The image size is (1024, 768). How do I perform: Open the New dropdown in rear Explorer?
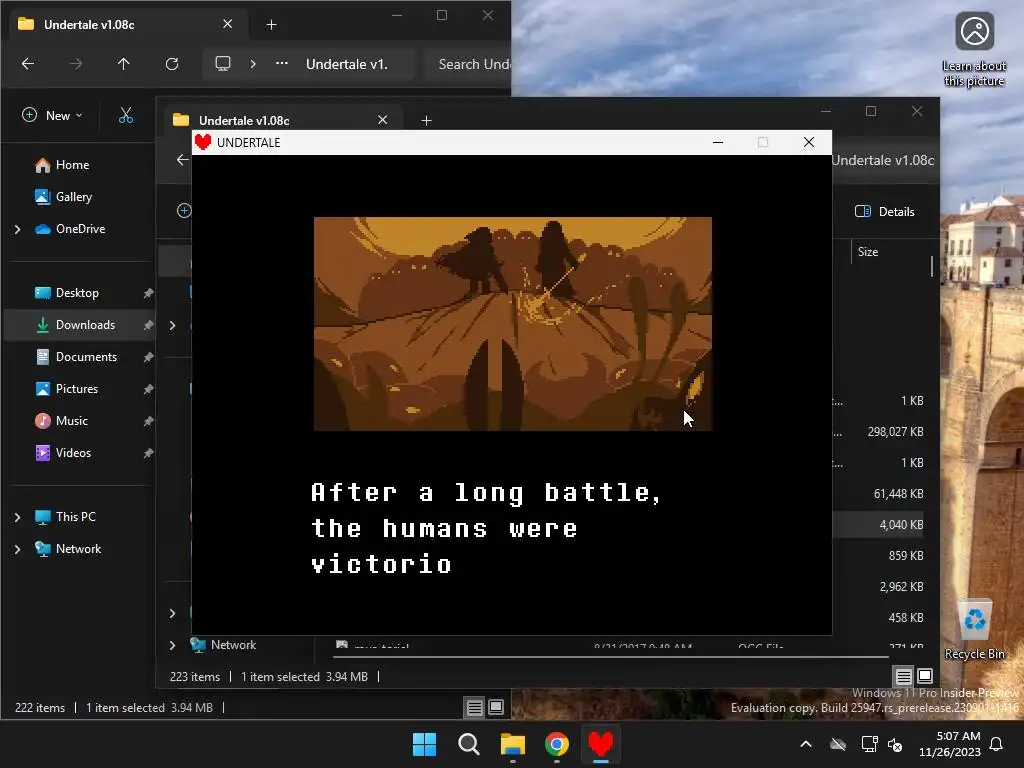(x=52, y=116)
